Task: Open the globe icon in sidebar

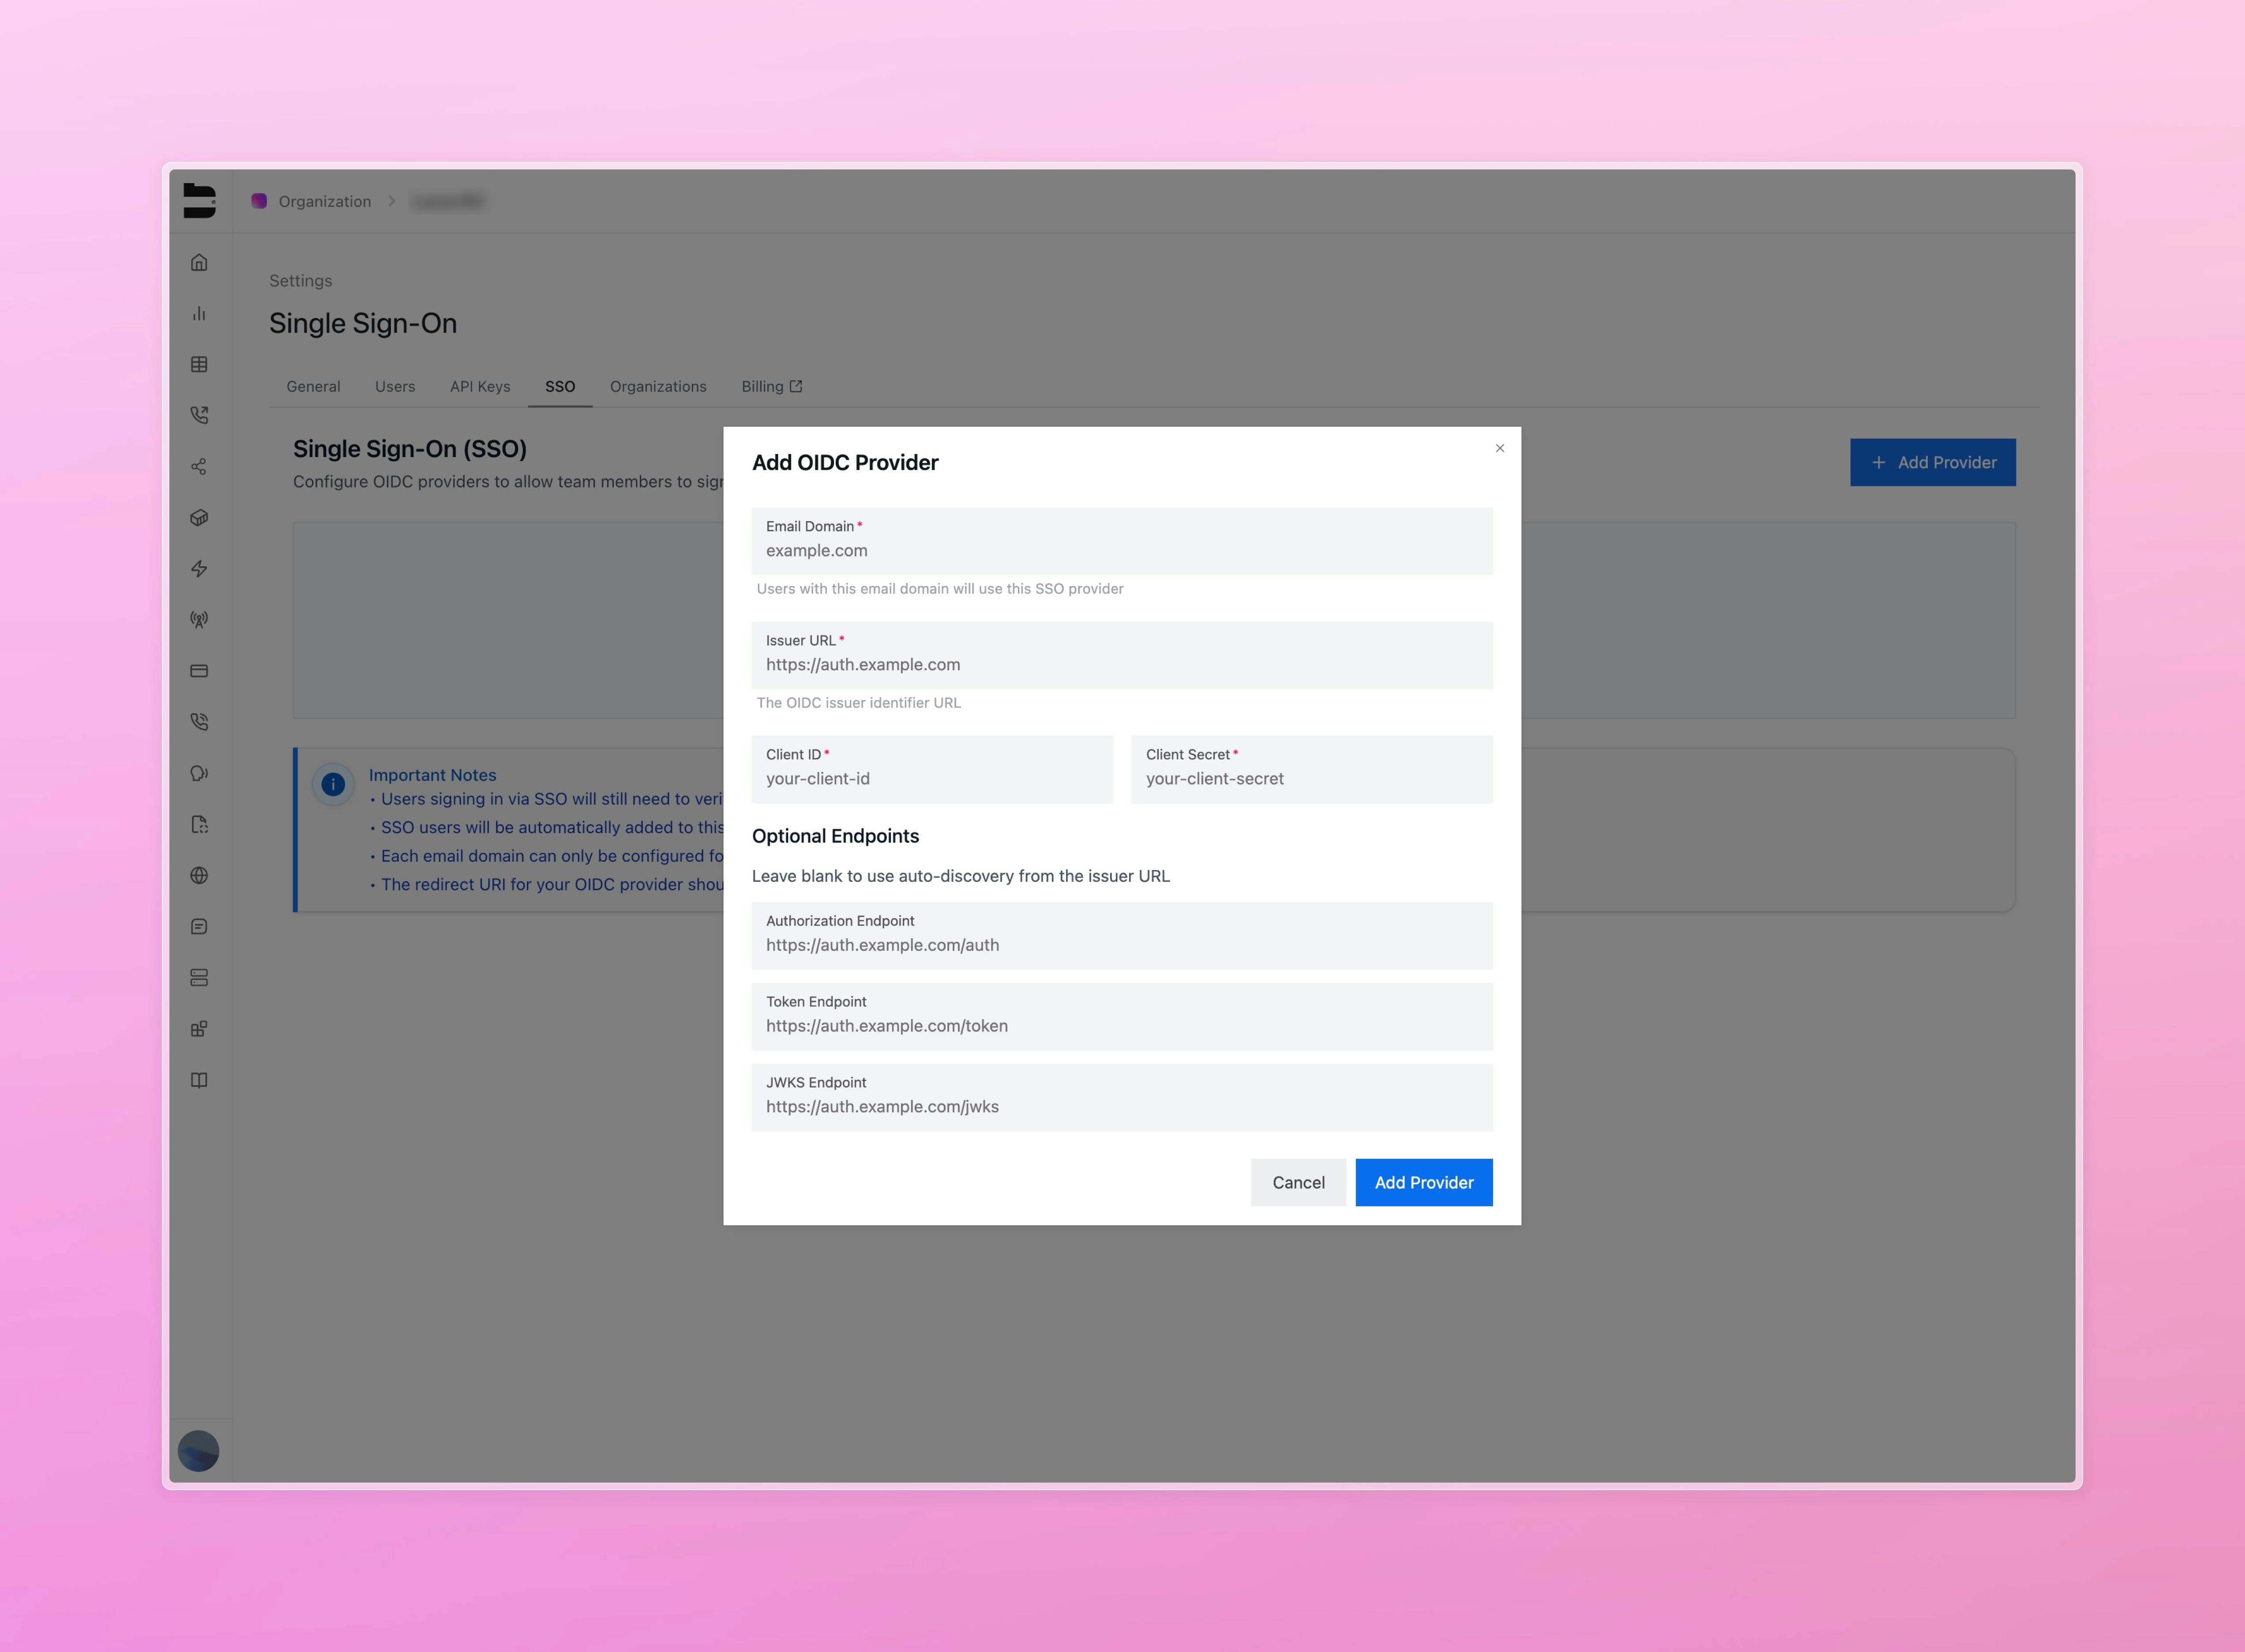Action: pos(199,875)
